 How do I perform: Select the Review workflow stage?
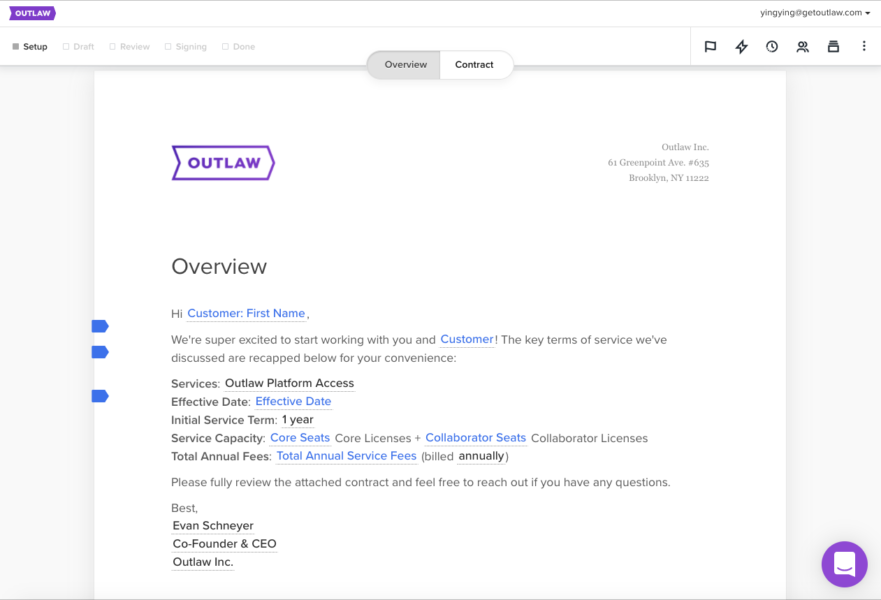point(129,47)
